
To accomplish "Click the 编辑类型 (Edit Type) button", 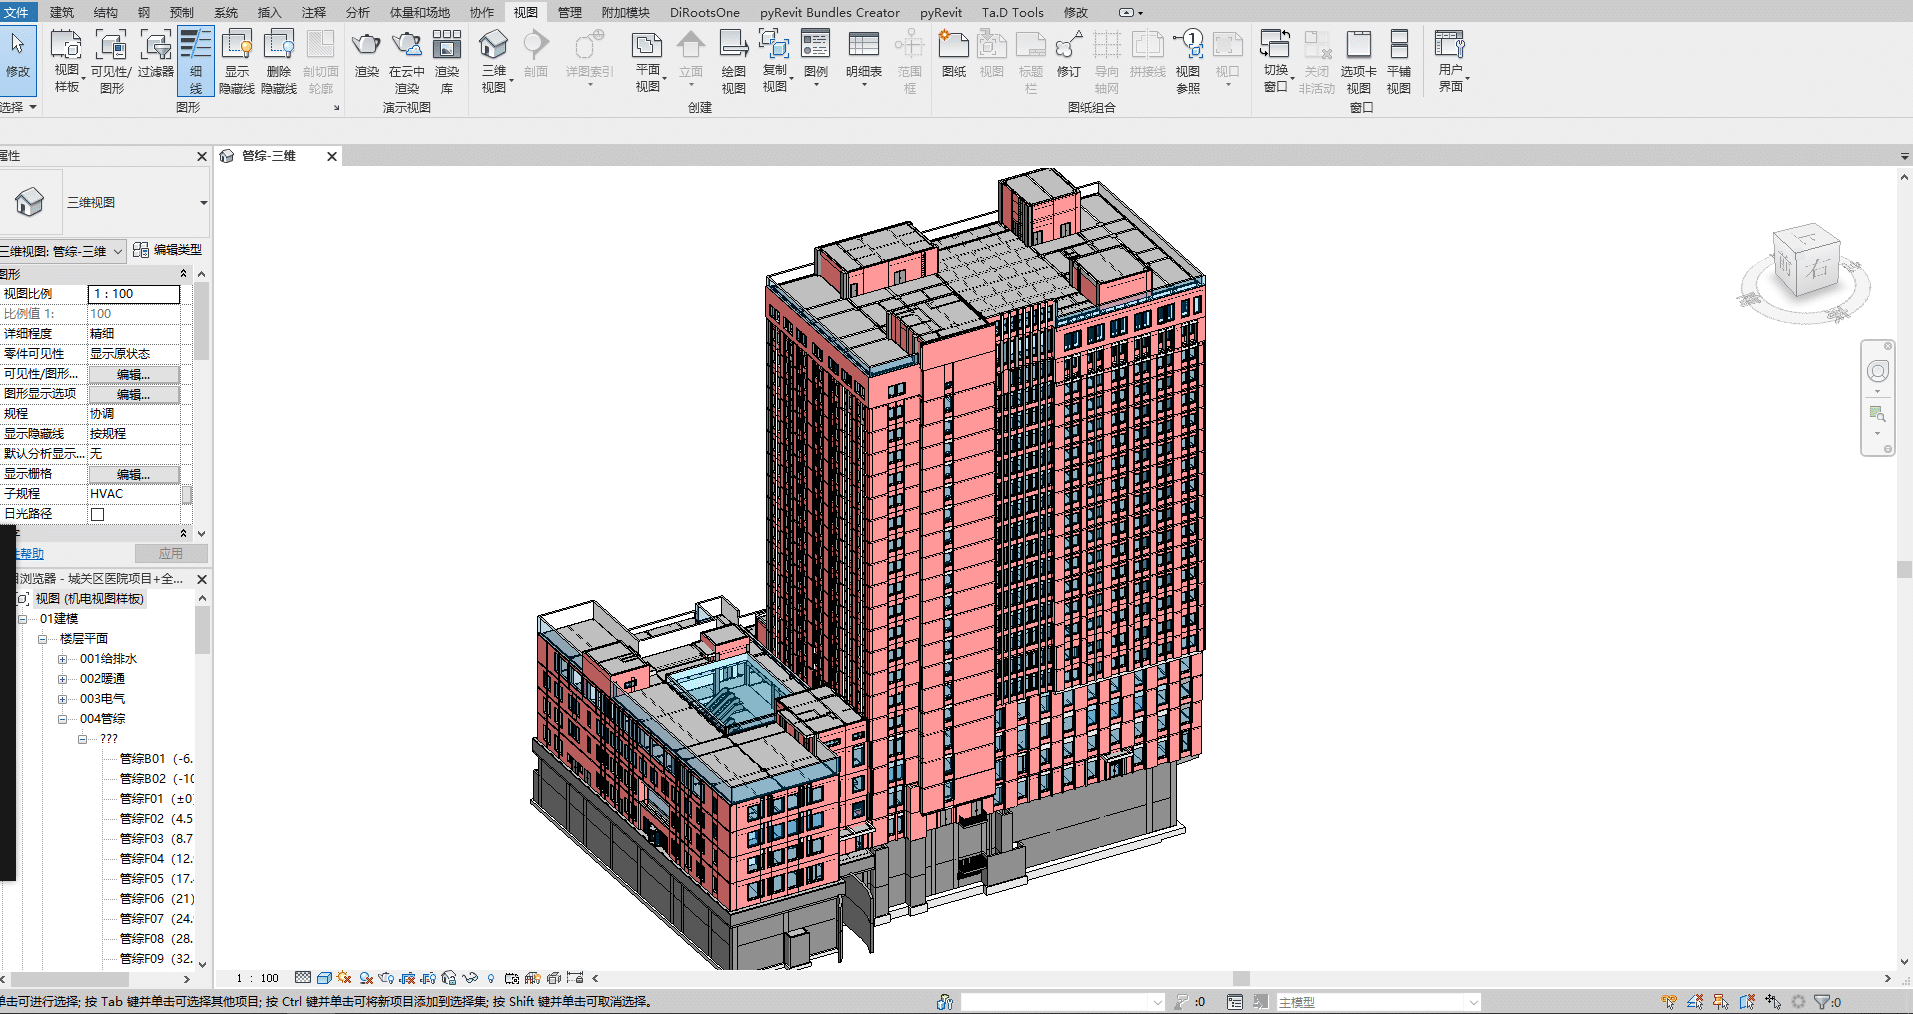I will (168, 250).
